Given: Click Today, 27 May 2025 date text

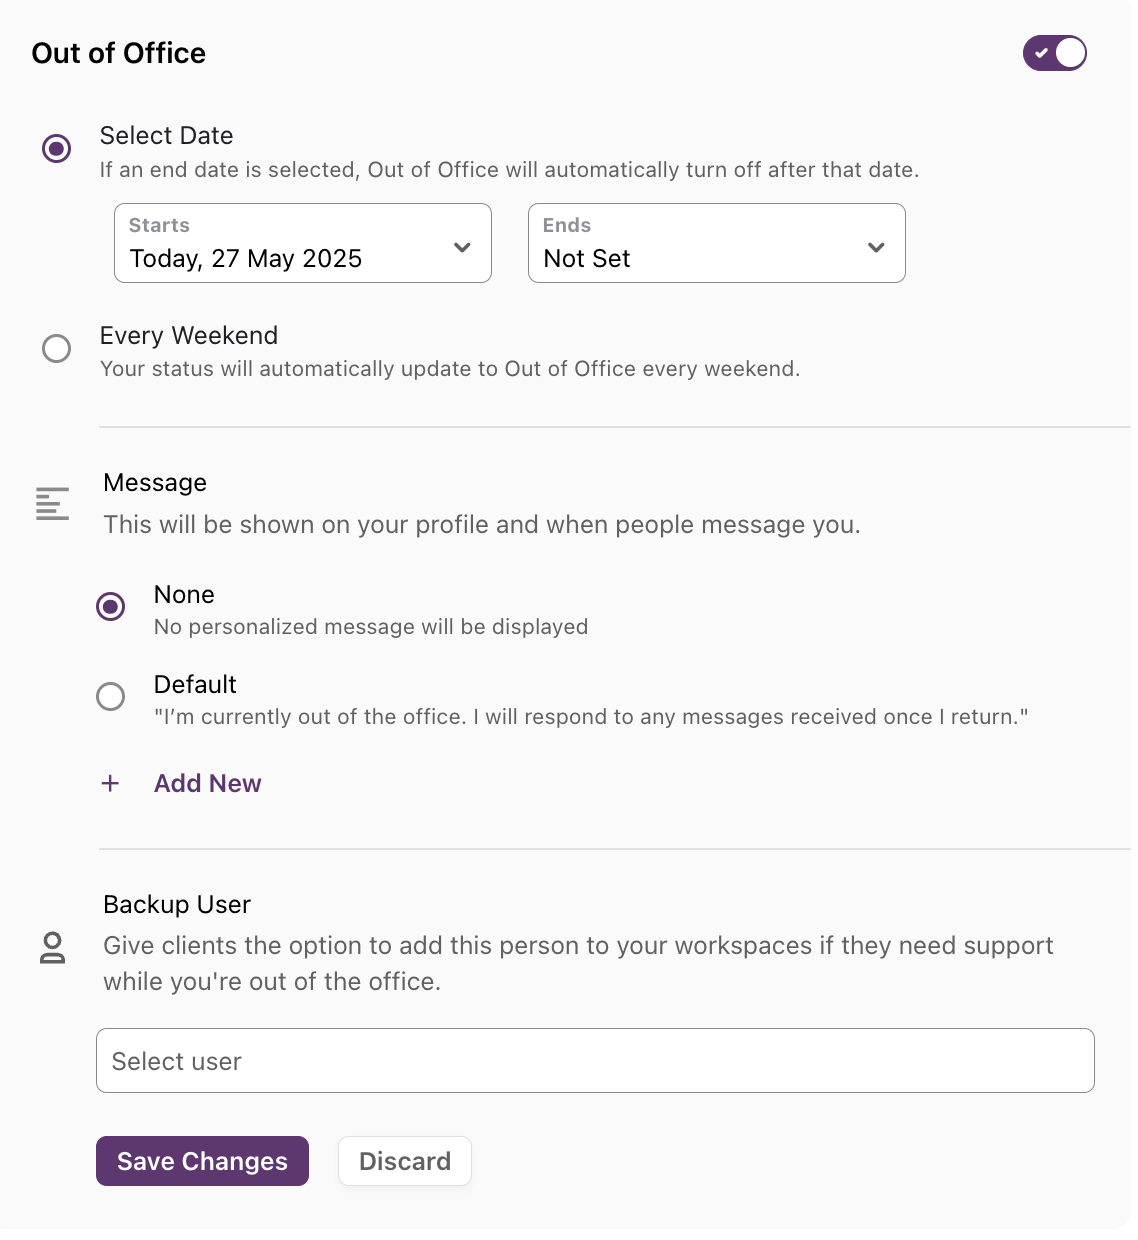Looking at the screenshot, I should 245,258.
